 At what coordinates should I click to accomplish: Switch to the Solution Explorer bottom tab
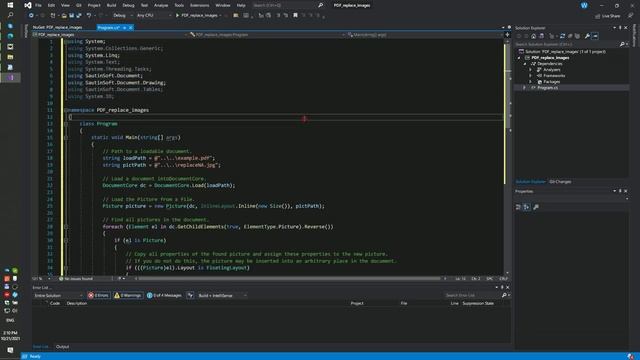coord(530,182)
